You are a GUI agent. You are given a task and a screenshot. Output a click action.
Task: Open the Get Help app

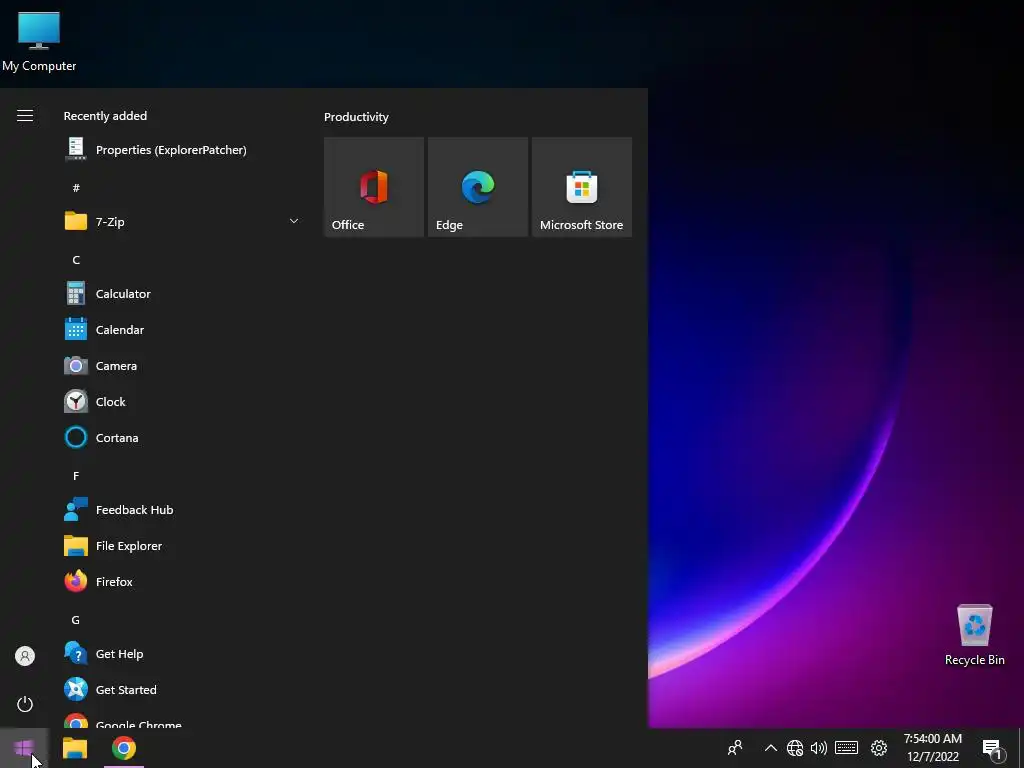pyautogui.click(x=182, y=653)
